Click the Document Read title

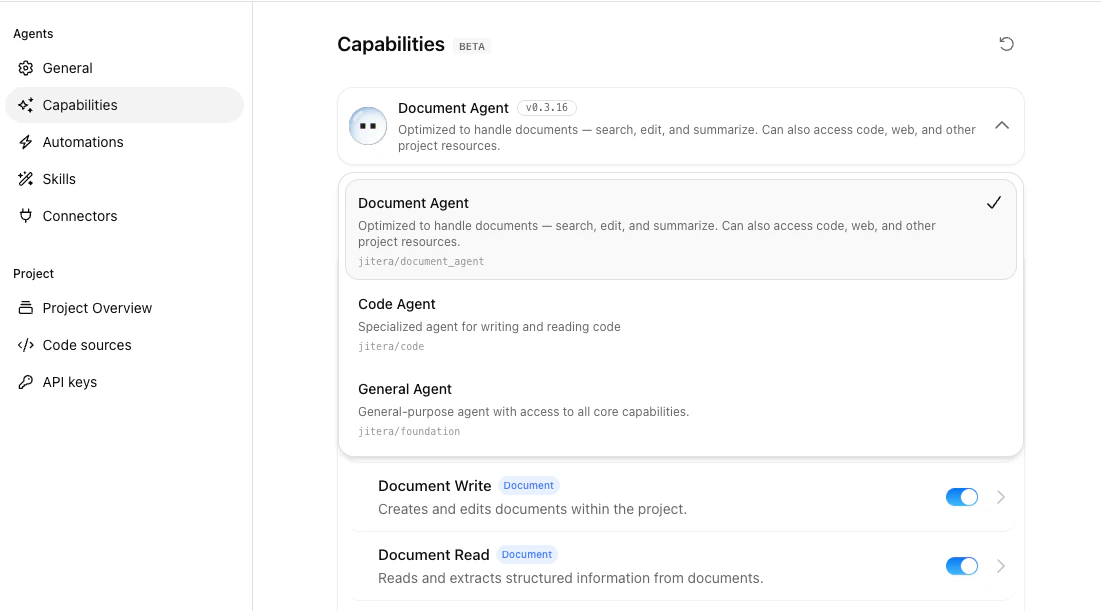433,555
